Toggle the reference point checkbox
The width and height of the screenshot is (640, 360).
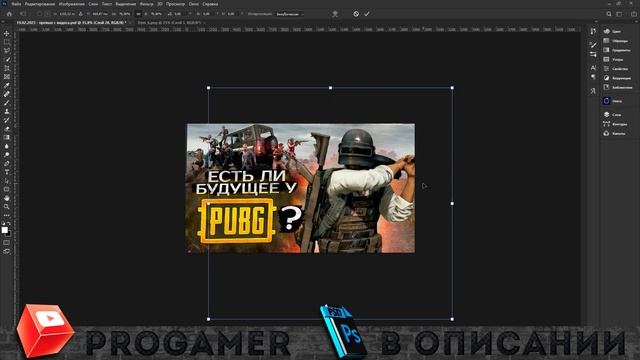[39, 14]
